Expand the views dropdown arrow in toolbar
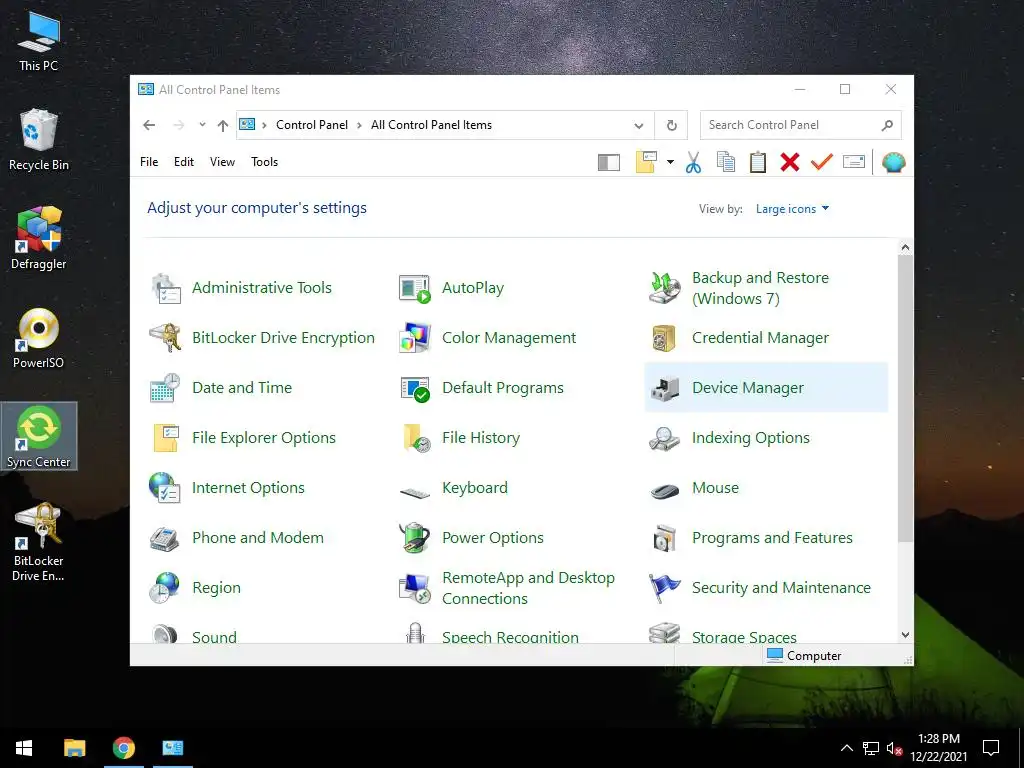1024x768 pixels. tap(670, 162)
